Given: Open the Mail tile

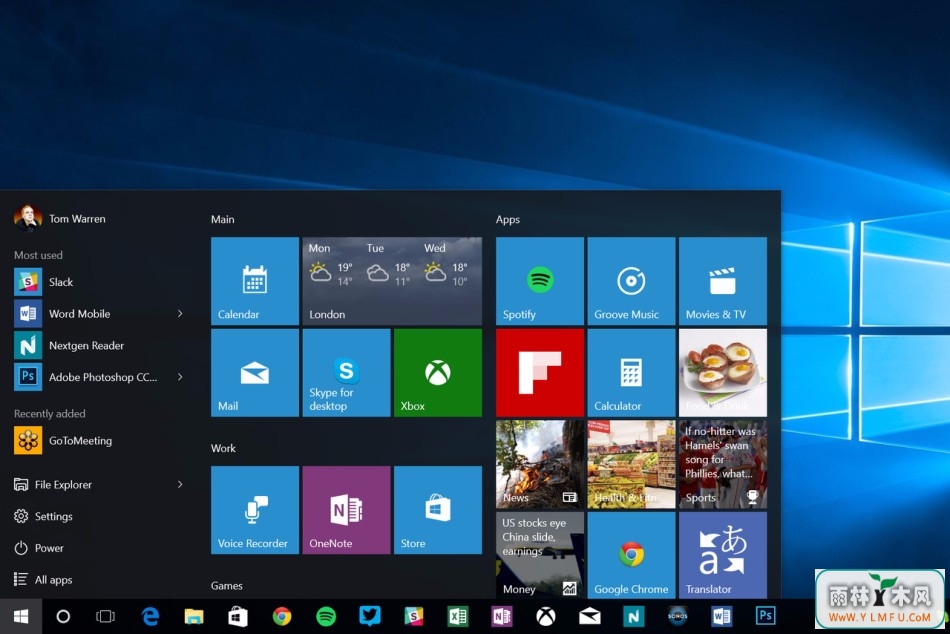Looking at the screenshot, I should [x=254, y=373].
